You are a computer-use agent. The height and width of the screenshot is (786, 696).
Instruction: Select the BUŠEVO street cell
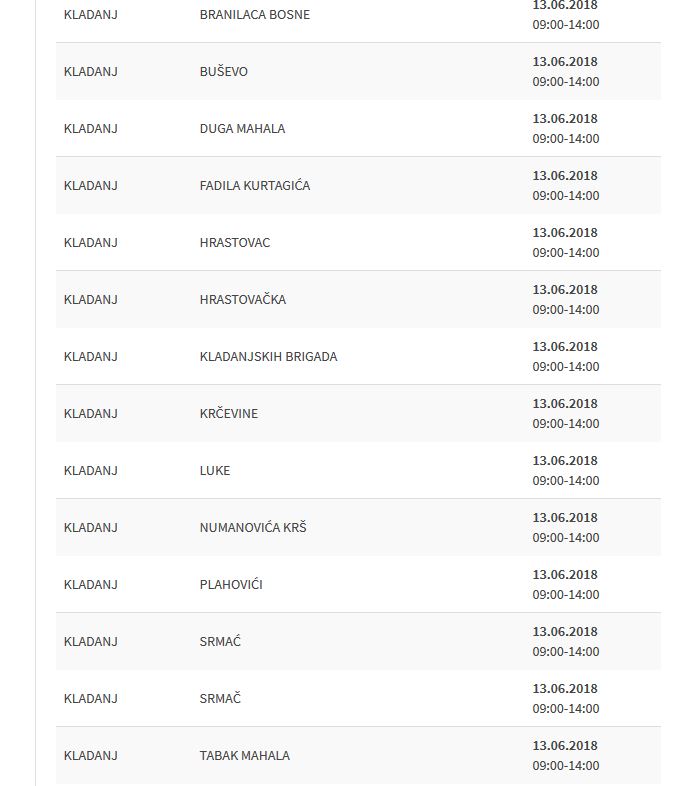pos(224,72)
